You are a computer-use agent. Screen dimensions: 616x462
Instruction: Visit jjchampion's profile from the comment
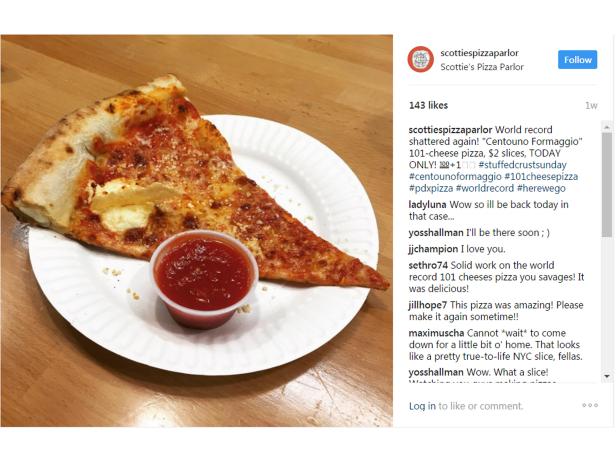433,249
